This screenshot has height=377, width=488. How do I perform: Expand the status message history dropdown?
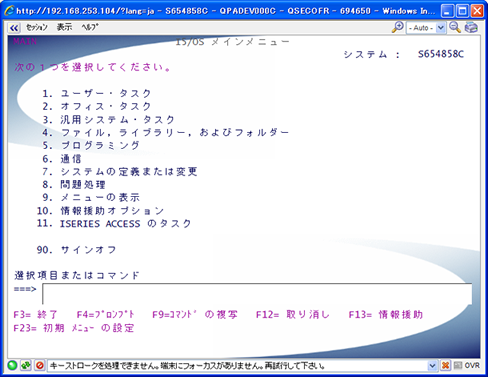tap(432, 366)
